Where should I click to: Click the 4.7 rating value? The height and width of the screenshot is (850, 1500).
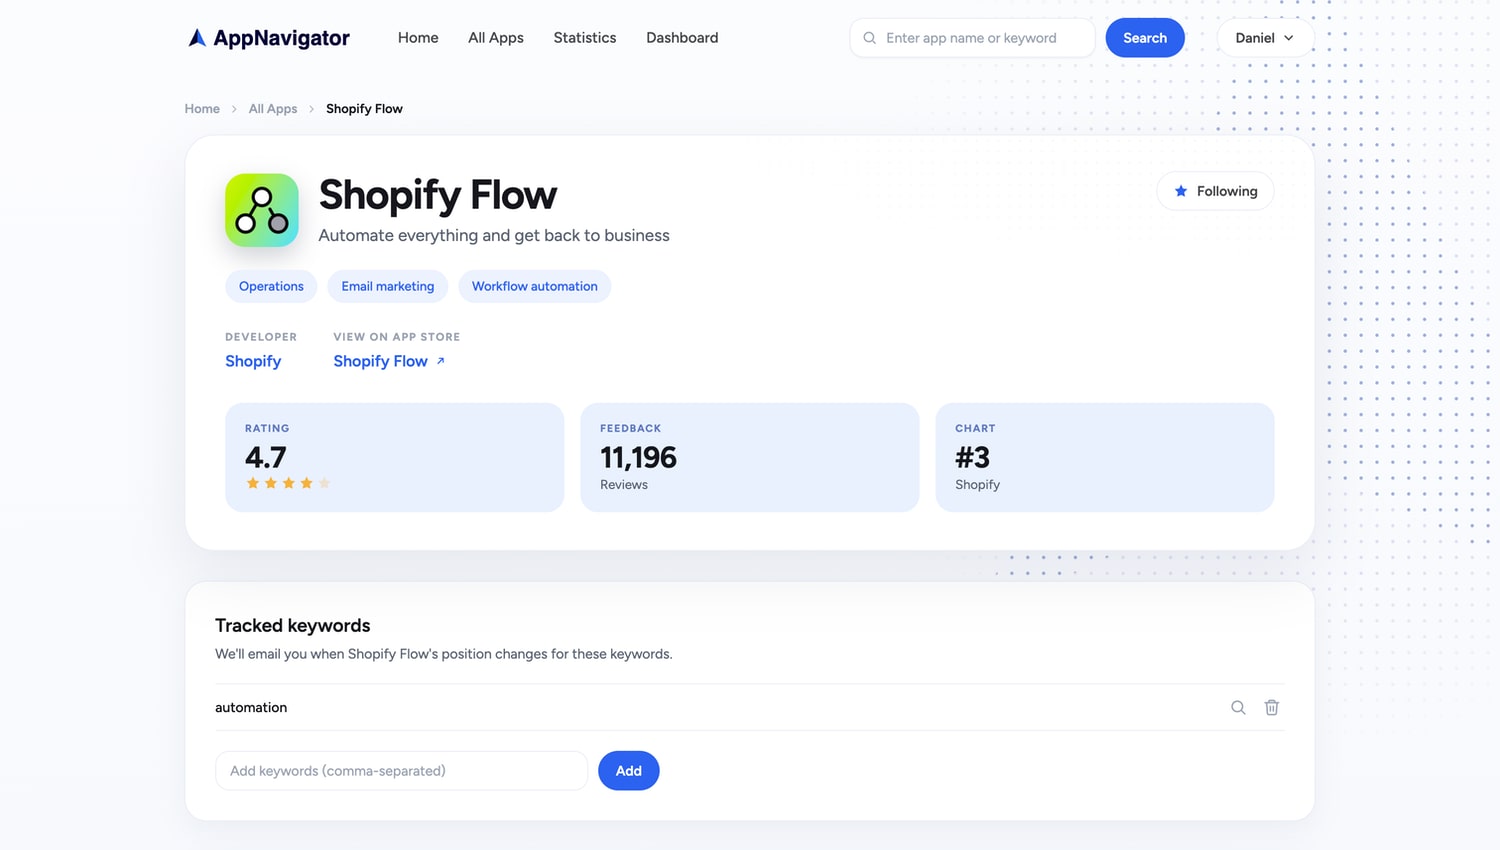(x=266, y=457)
